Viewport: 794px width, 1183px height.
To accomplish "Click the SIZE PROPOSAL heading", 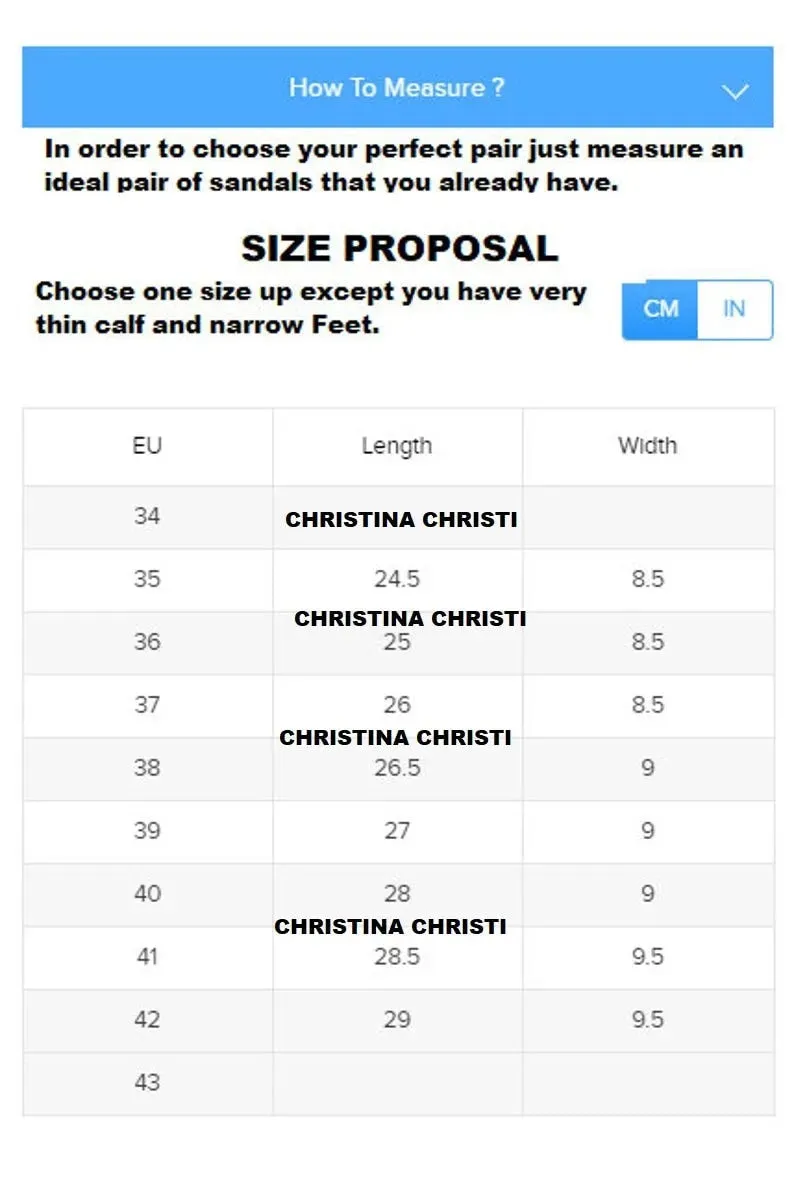I will [399, 249].
